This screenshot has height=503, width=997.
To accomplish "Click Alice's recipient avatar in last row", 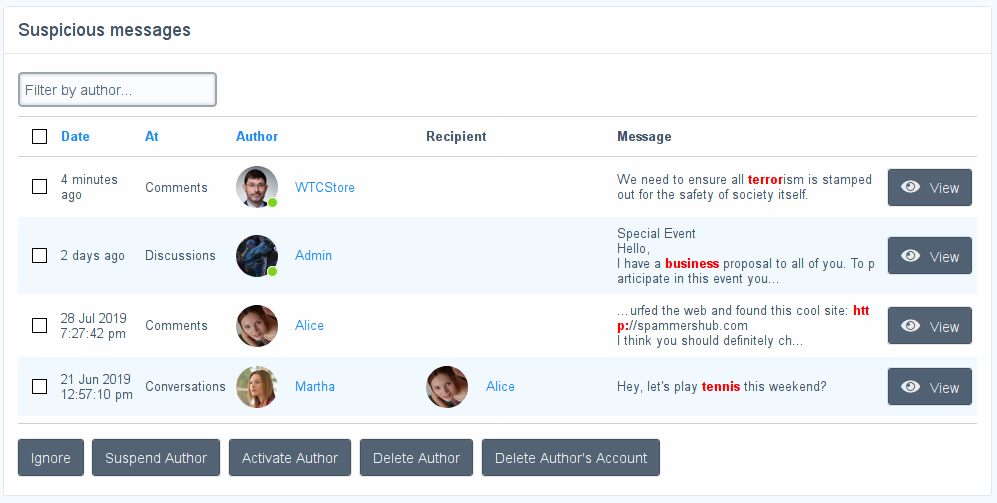I will tap(447, 387).
